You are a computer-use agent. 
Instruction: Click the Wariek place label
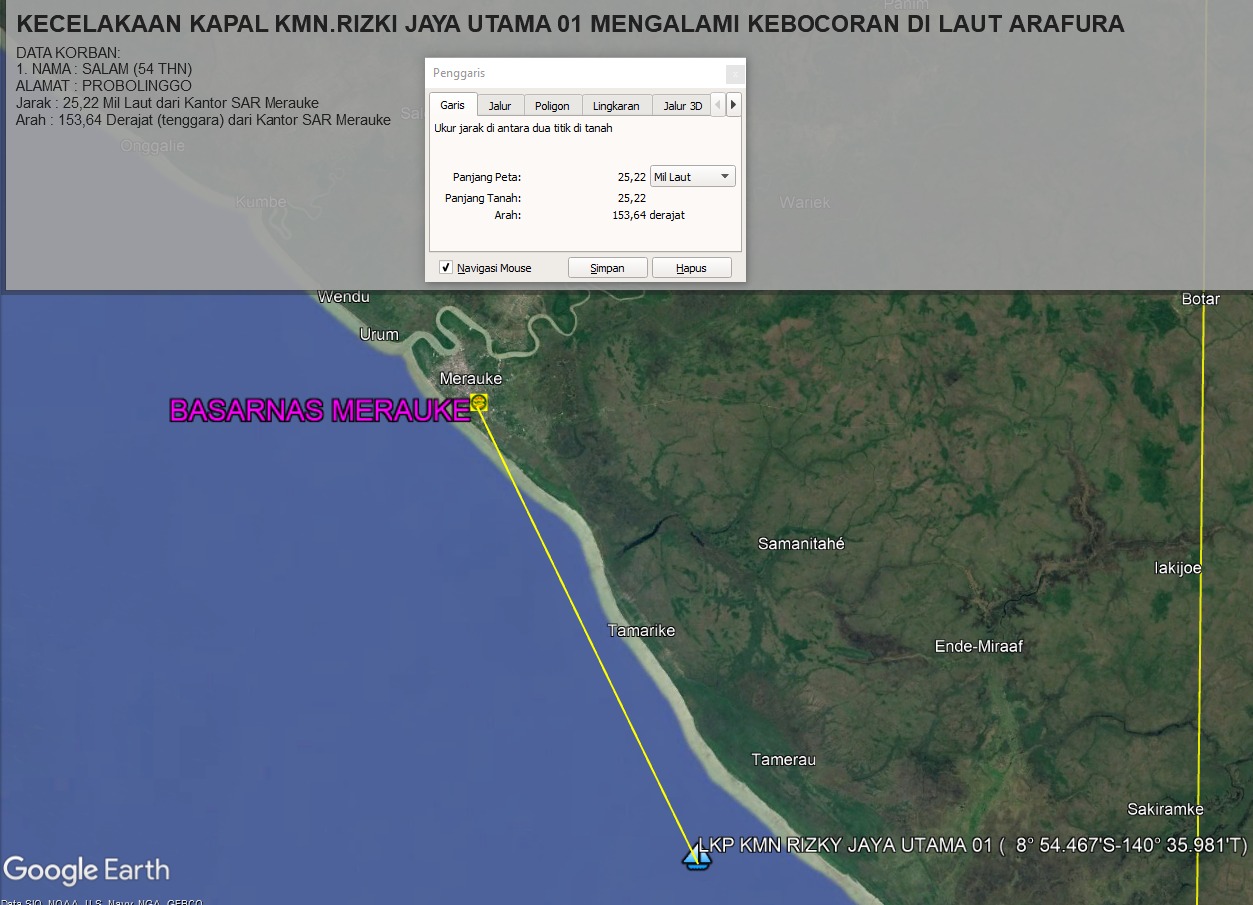[x=805, y=203]
